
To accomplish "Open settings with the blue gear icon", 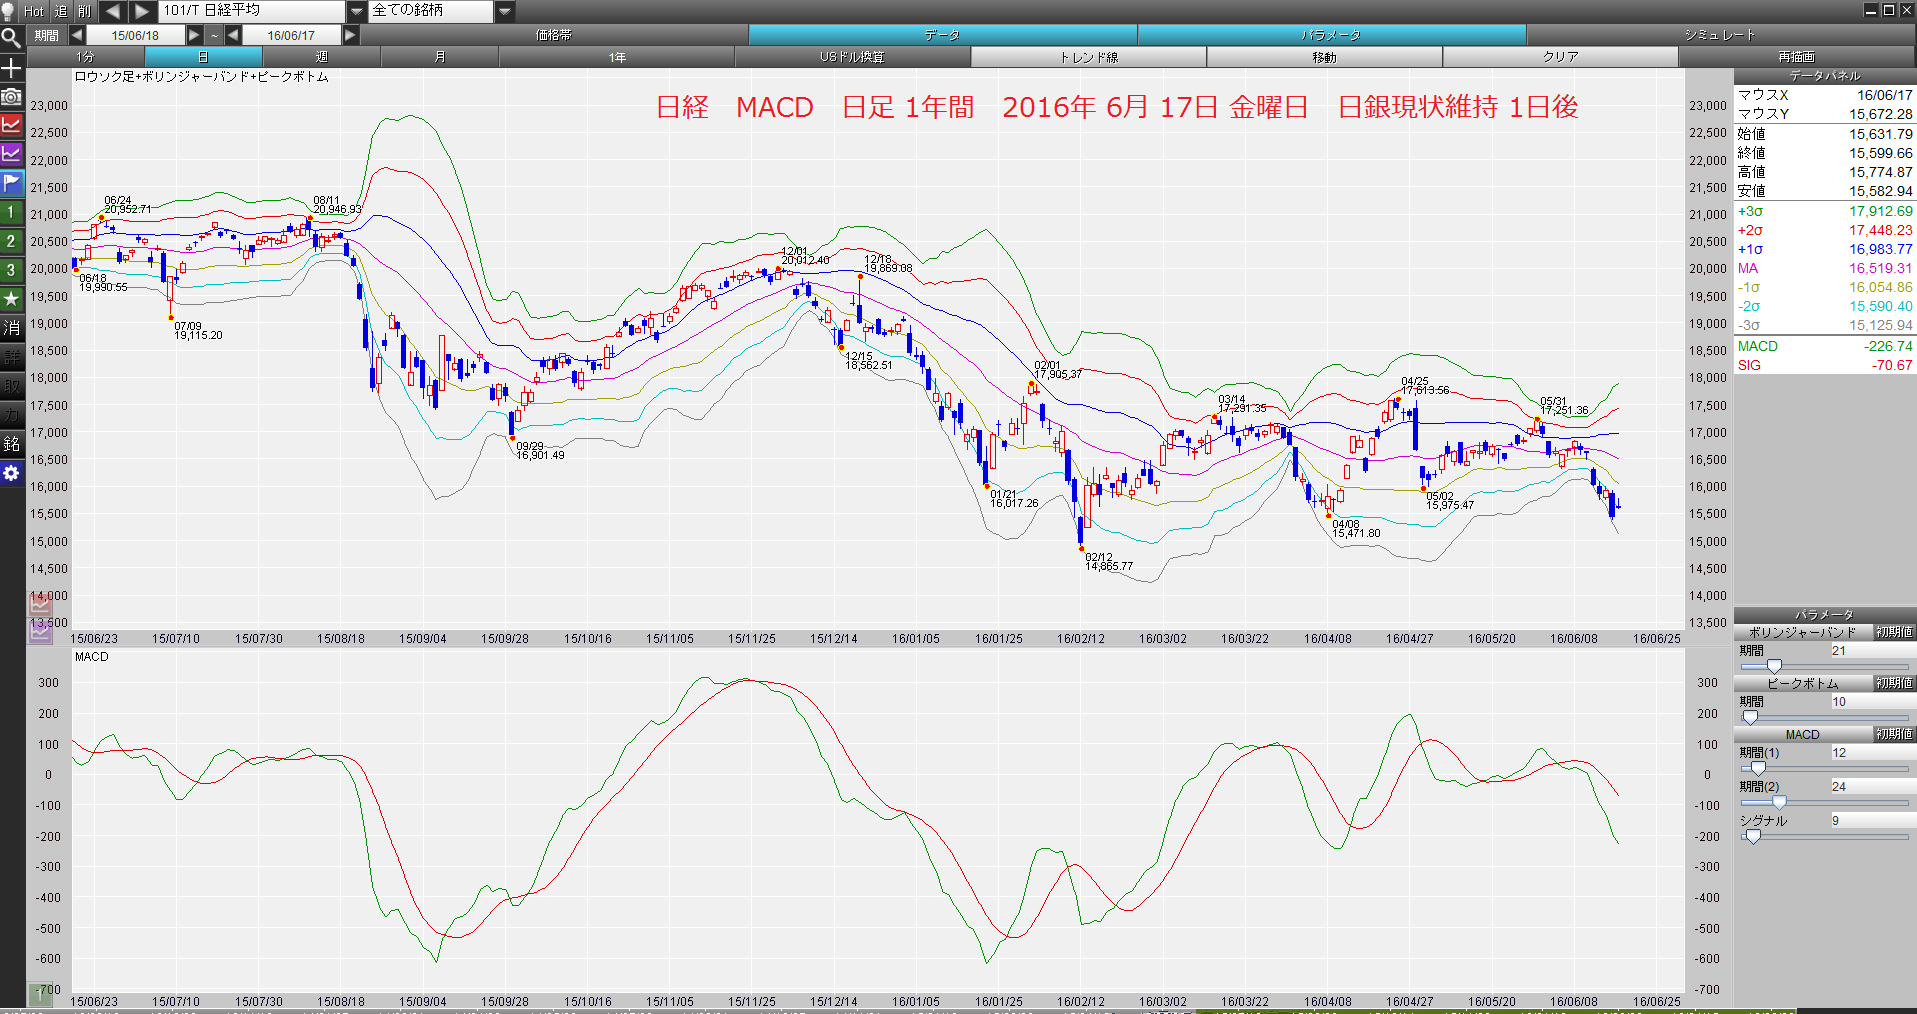I will [11, 473].
